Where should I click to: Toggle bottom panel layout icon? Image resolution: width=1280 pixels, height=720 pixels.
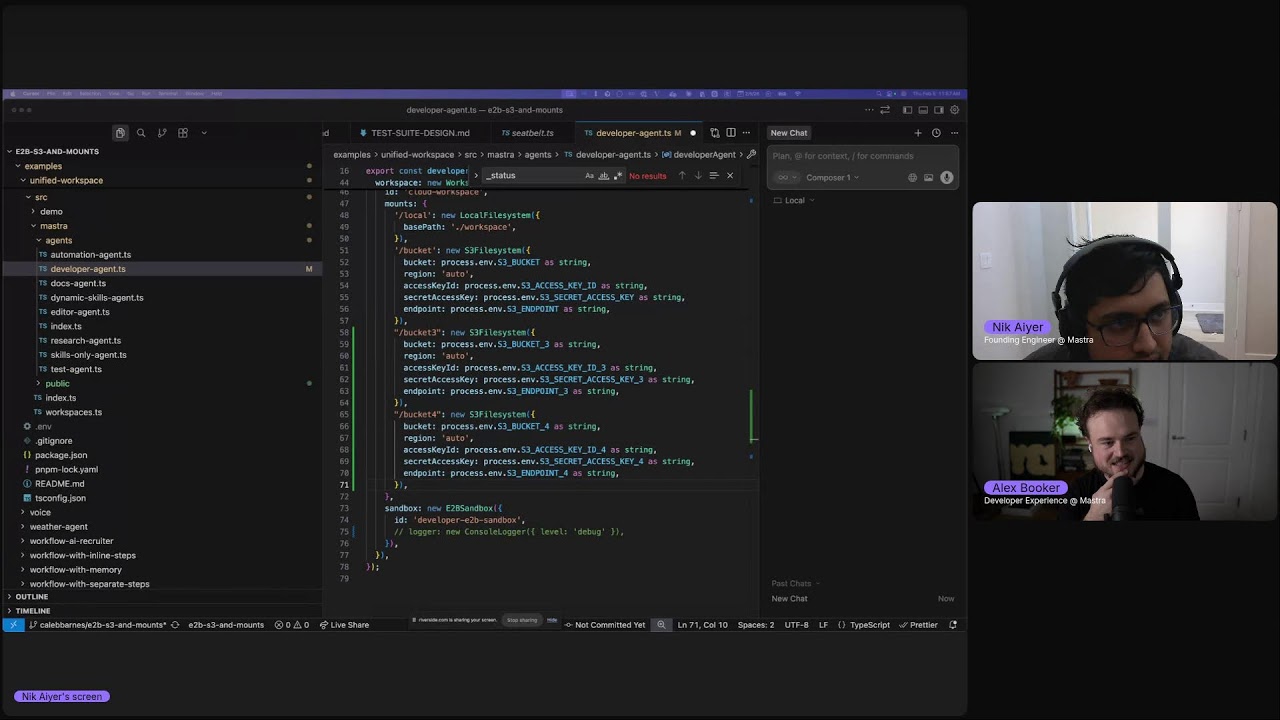click(x=923, y=110)
